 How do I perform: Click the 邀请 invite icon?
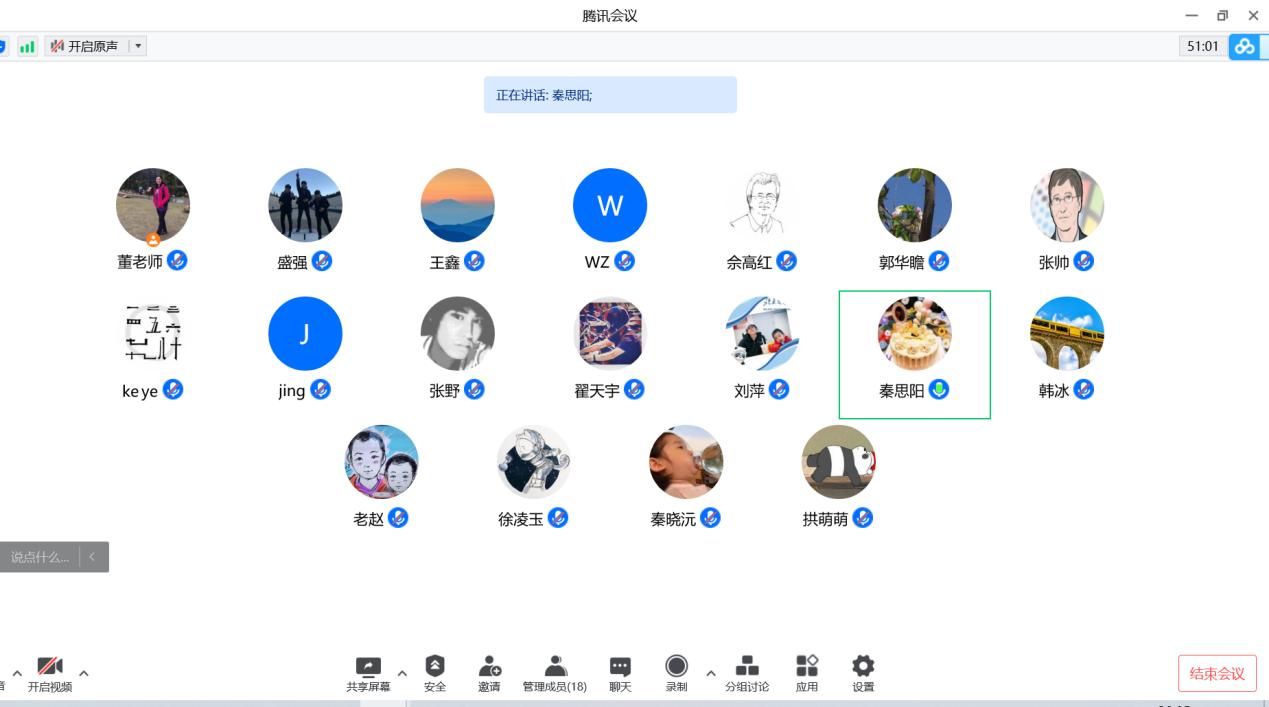(x=489, y=667)
